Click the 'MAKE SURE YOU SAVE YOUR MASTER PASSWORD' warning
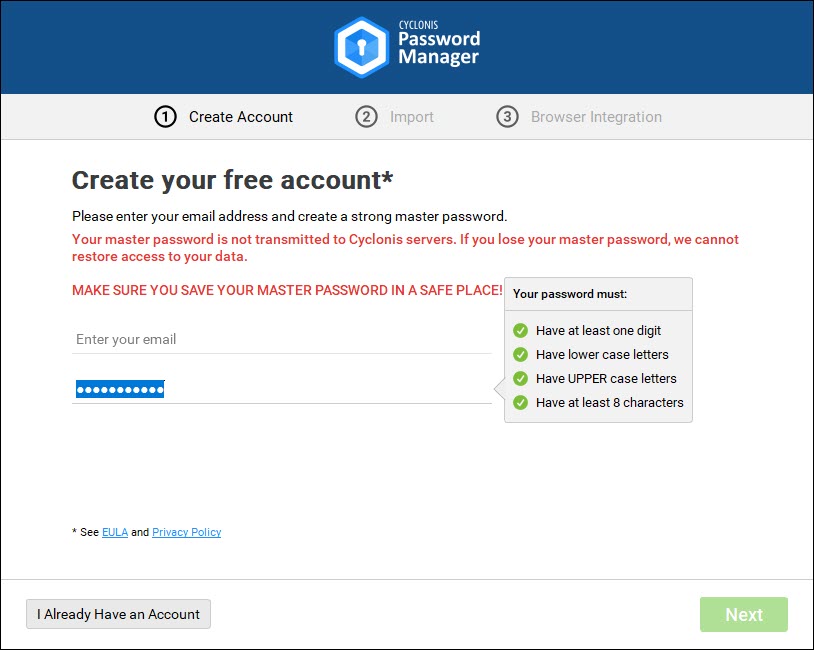This screenshot has width=814, height=650. [287, 290]
